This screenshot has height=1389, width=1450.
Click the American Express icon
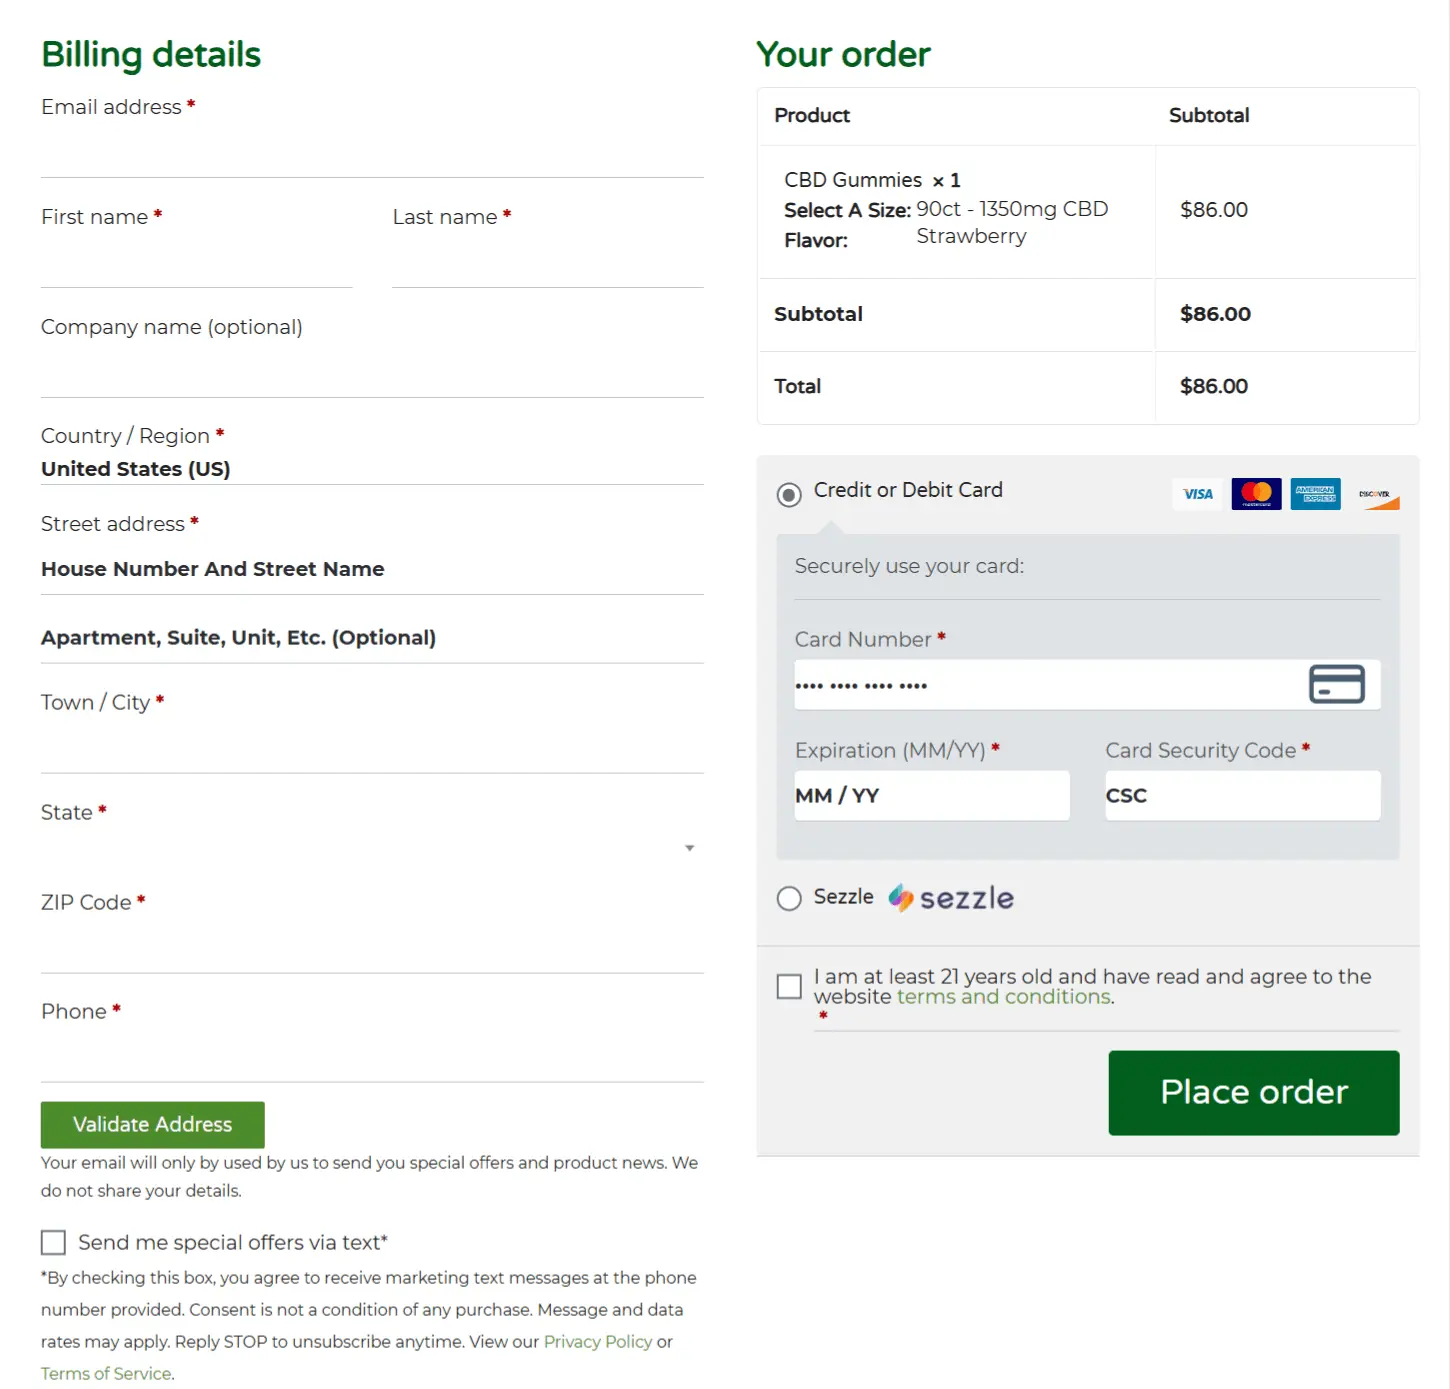coord(1316,493)
